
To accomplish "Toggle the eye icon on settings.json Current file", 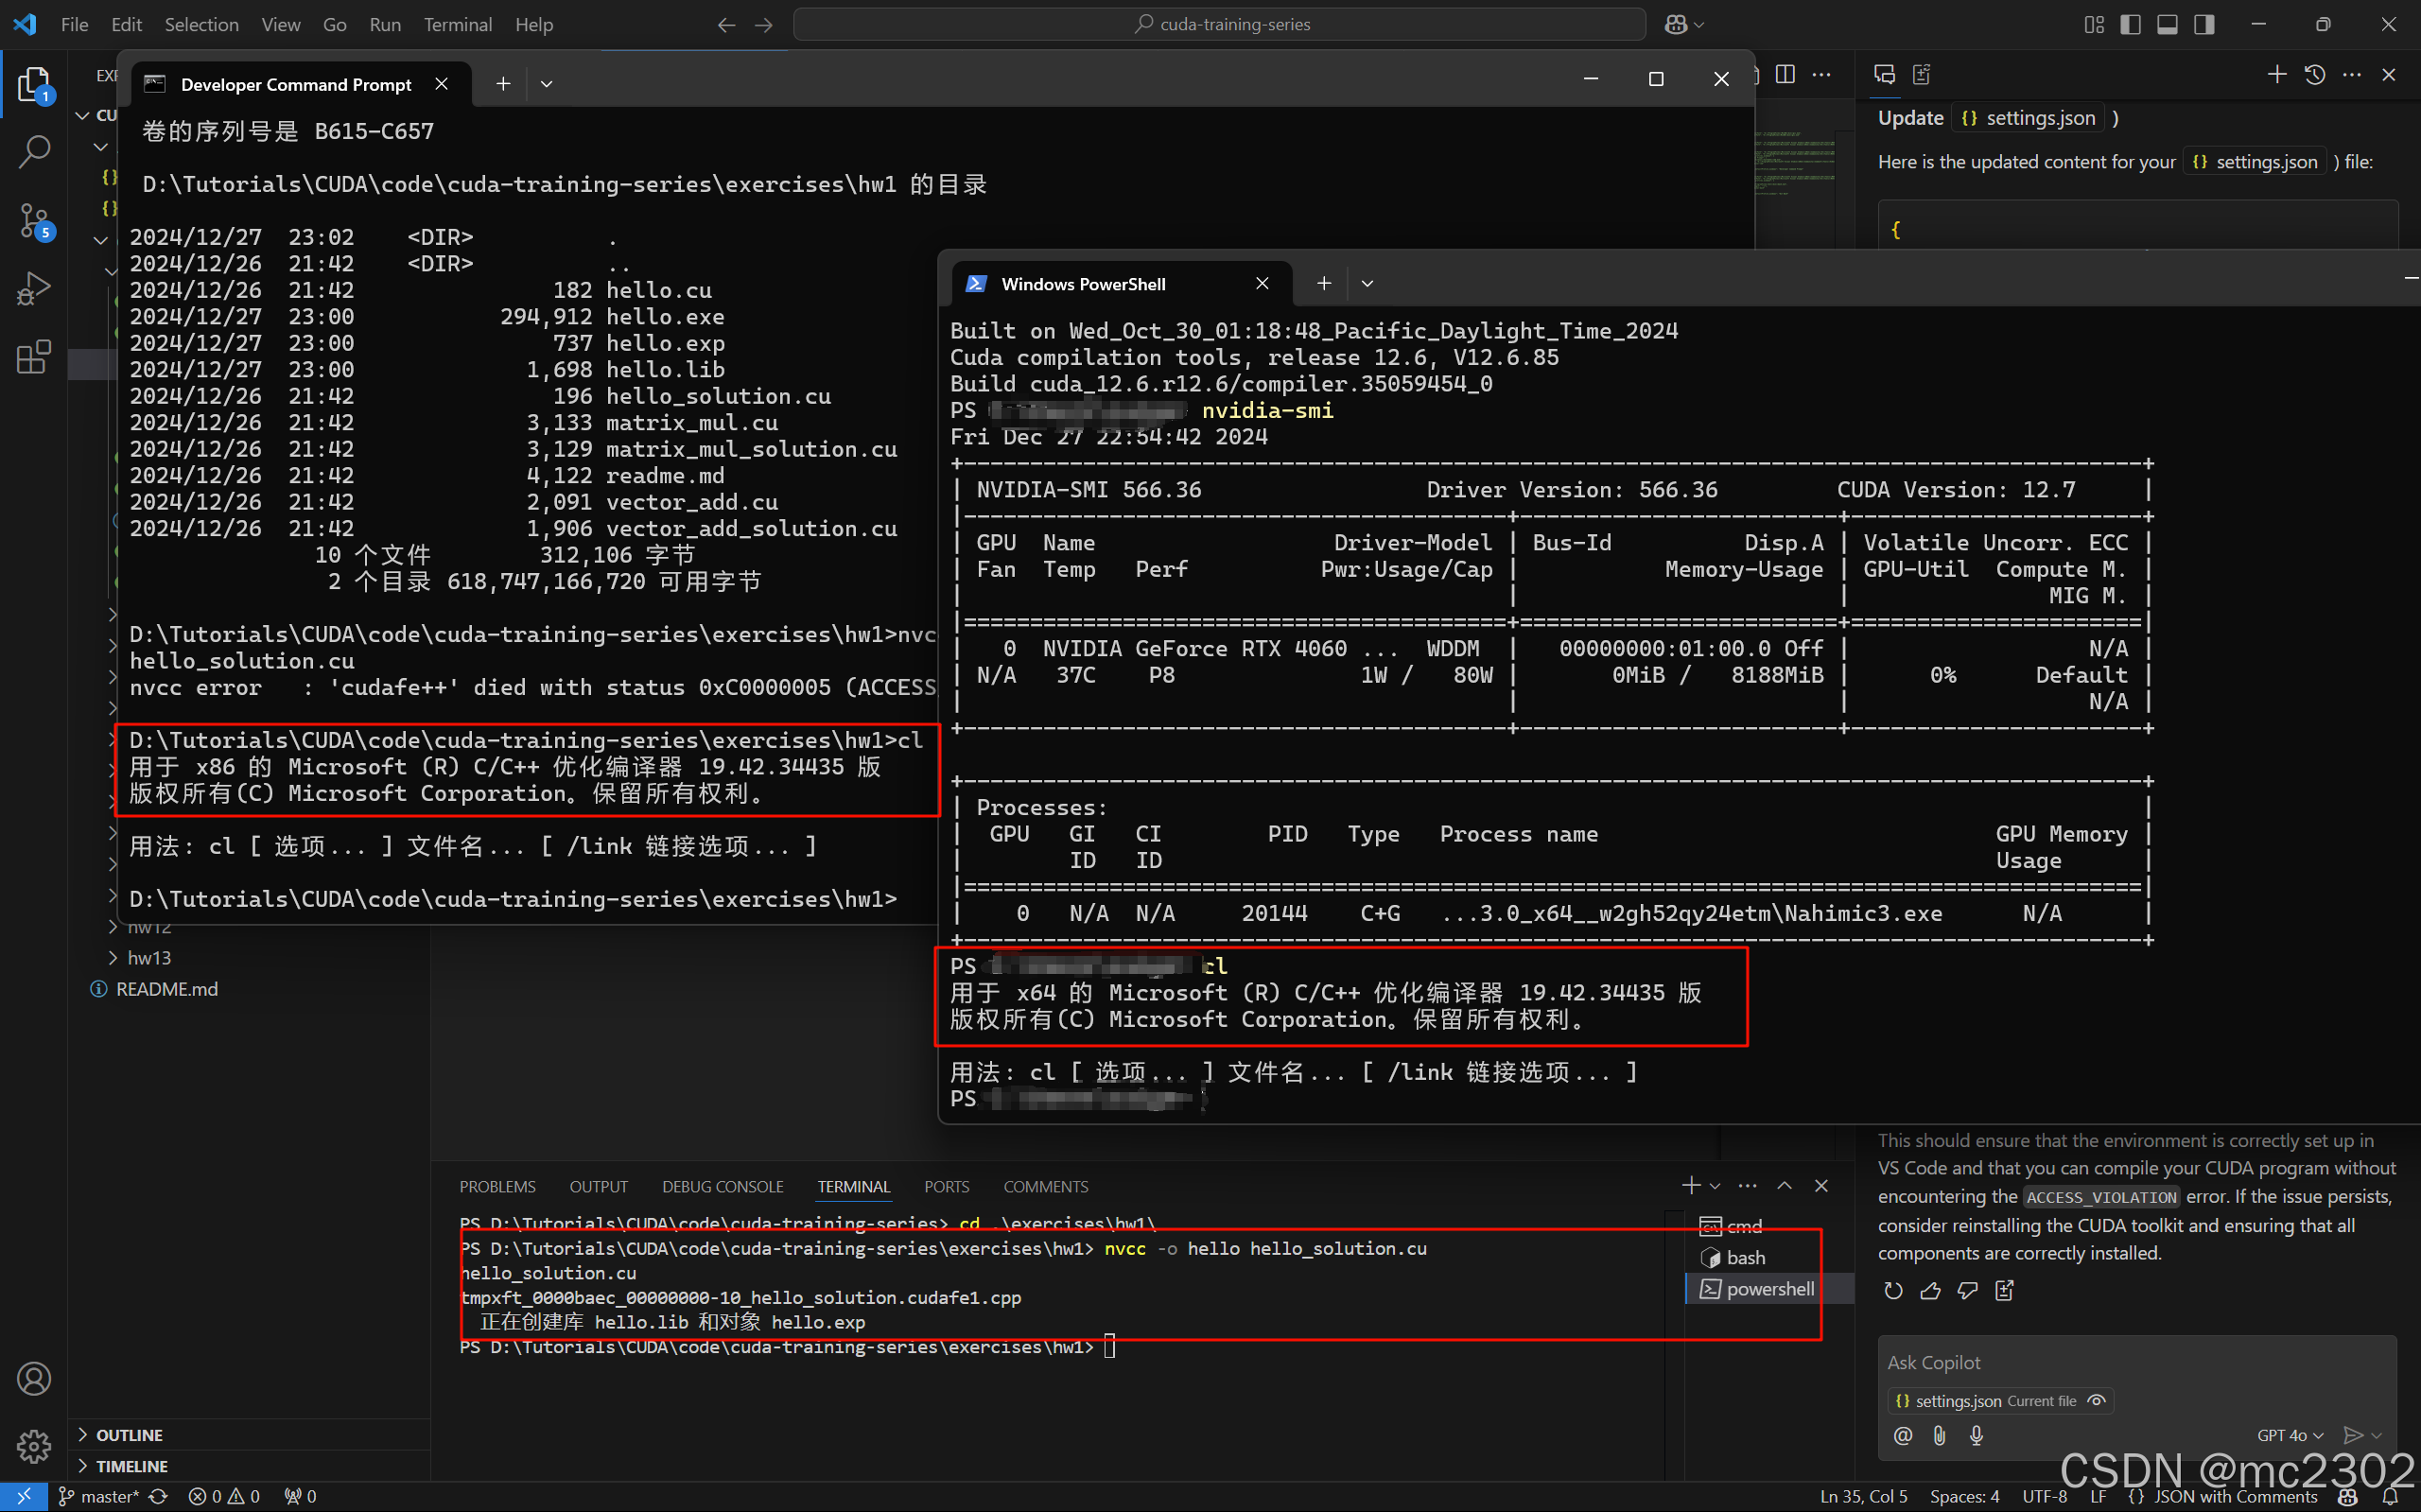I will [2097, 1400].
